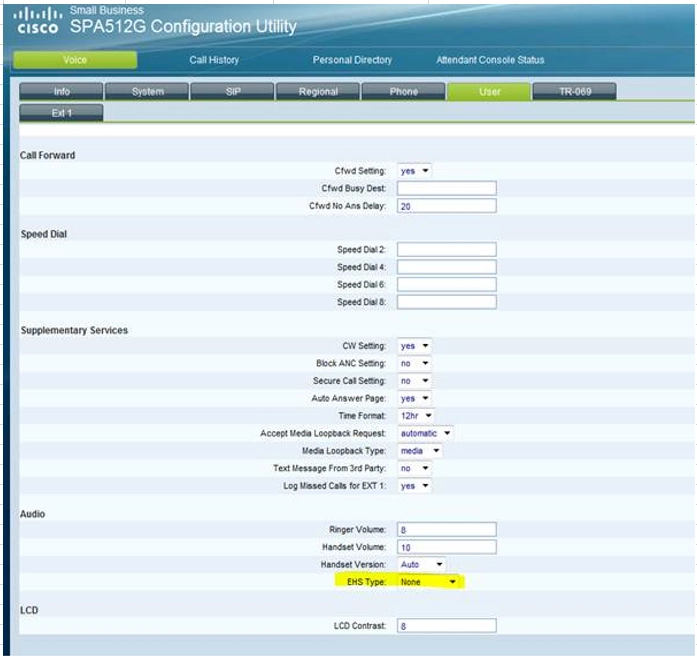This screenshot has height=658, width=697.
Task: Expand the Cfwd Setting dropdown
Action: [414, 171]
